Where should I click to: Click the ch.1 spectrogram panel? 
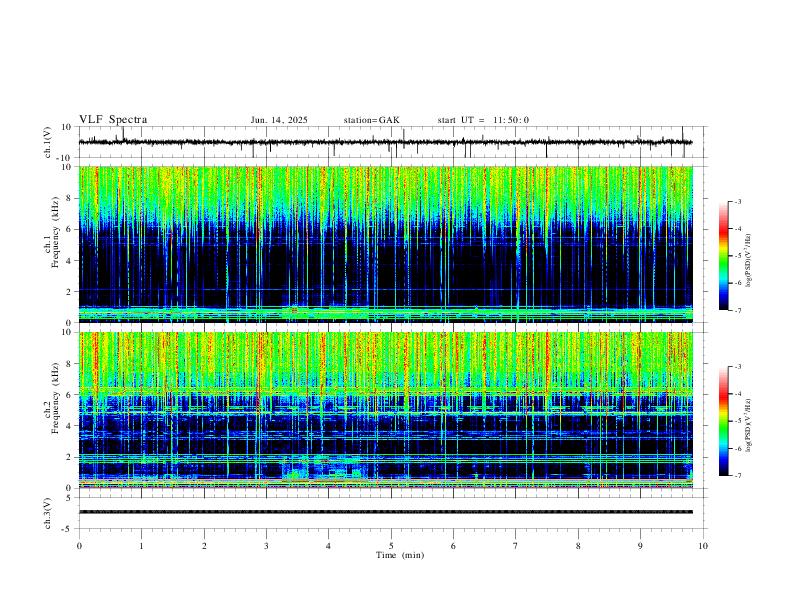(x=385, y=244)
